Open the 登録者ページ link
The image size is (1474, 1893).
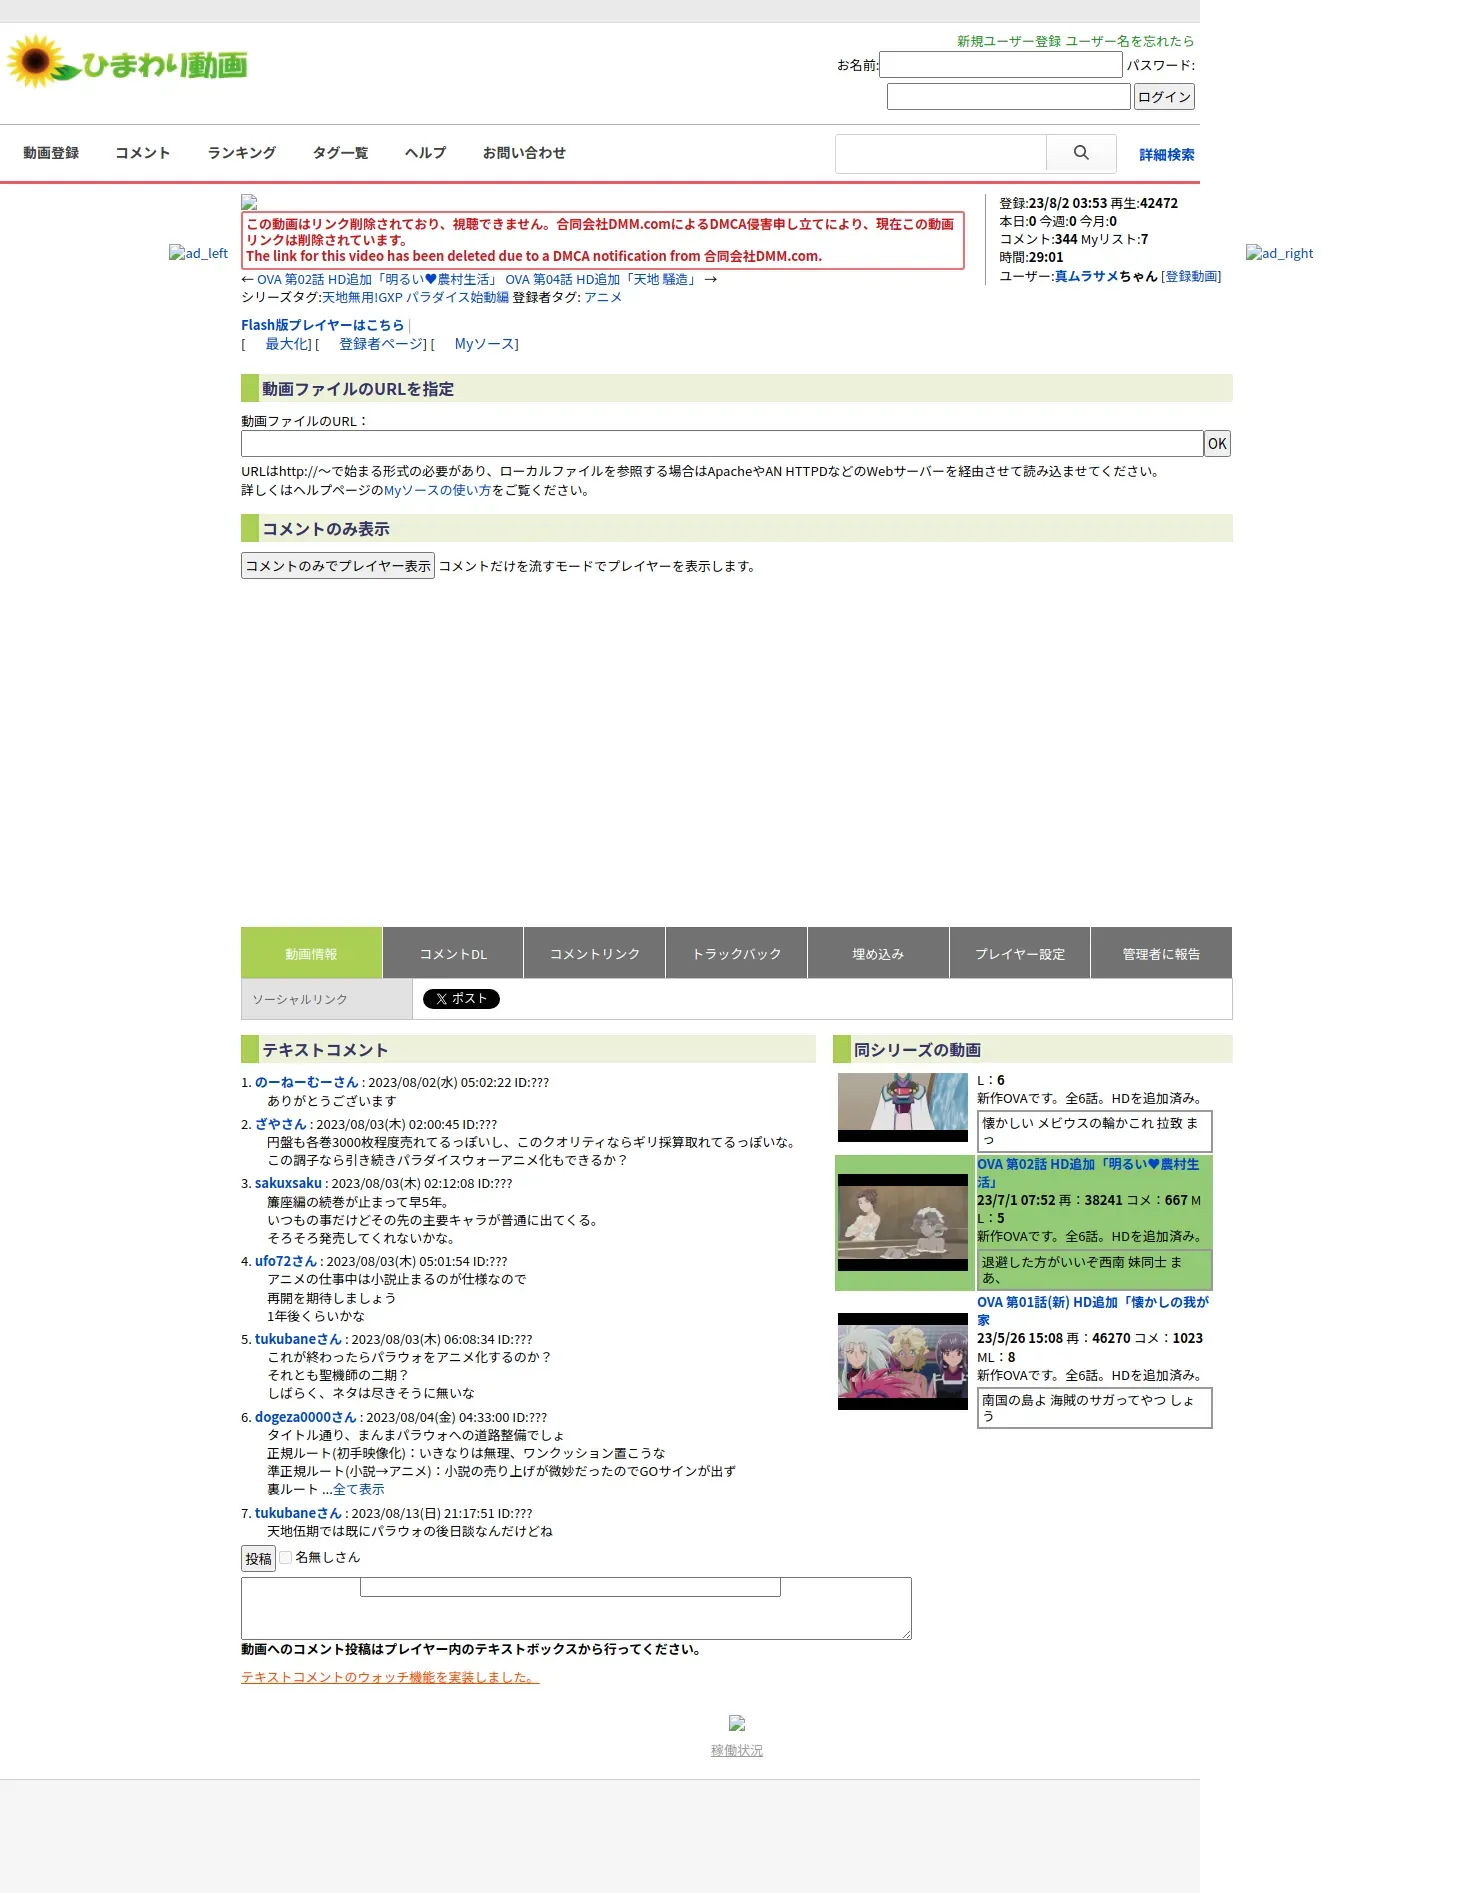click(x=381, y=344)
